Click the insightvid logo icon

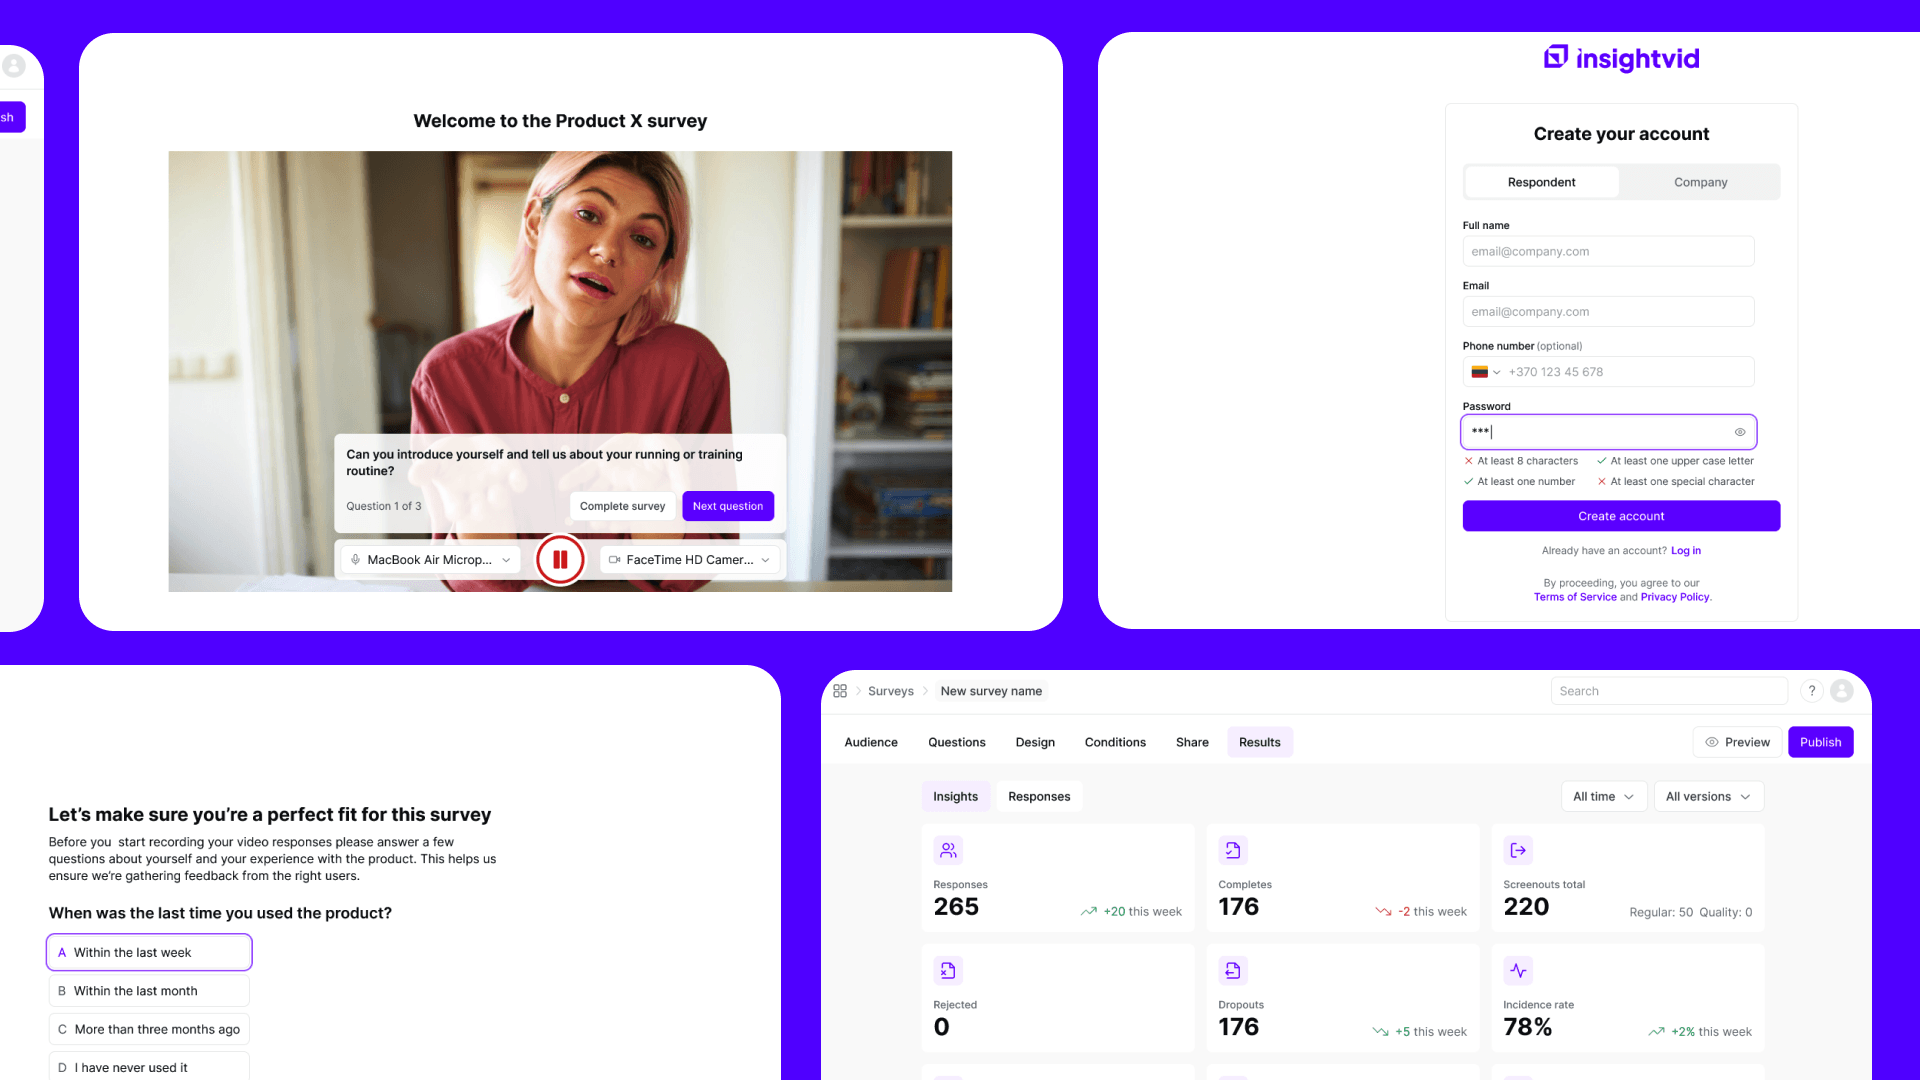pos(1555,58)
